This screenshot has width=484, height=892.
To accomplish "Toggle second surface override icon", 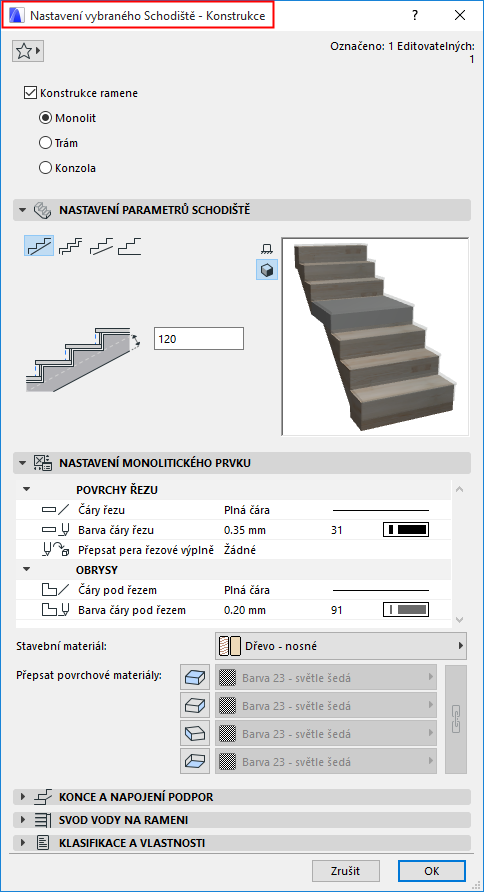I will (195, 705).
